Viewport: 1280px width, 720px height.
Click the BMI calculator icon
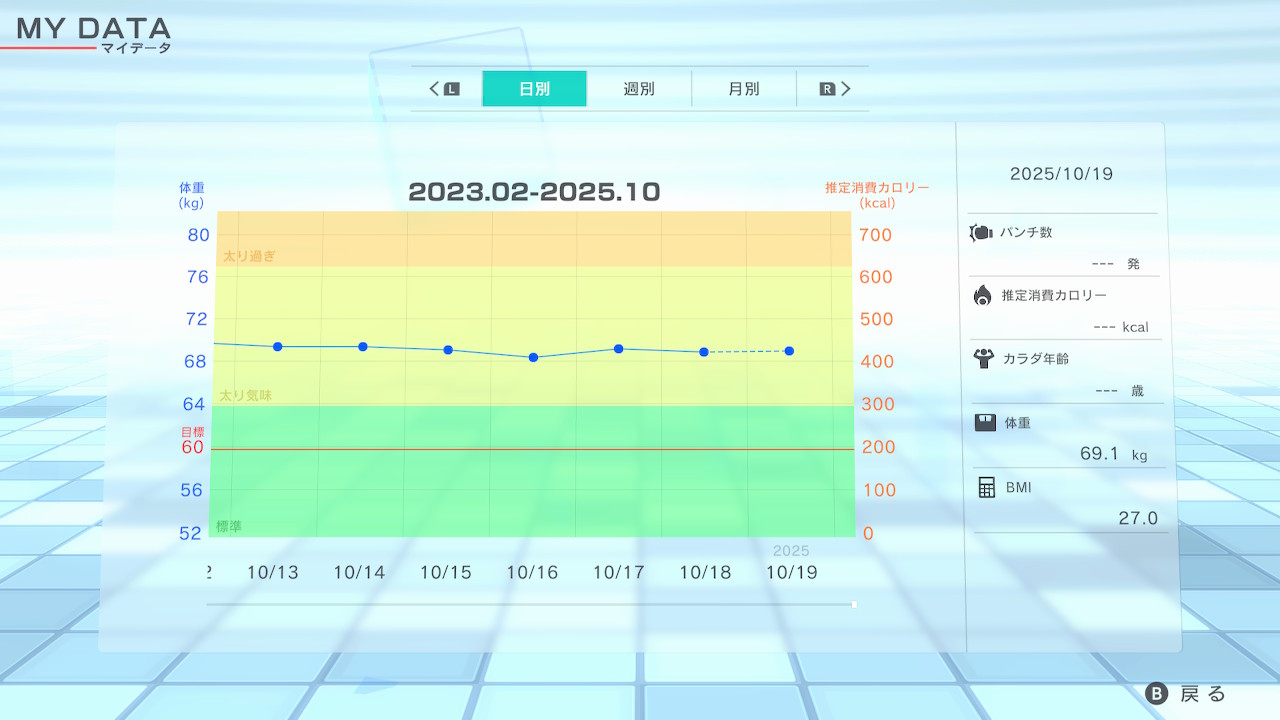click(x=986, y=488)
